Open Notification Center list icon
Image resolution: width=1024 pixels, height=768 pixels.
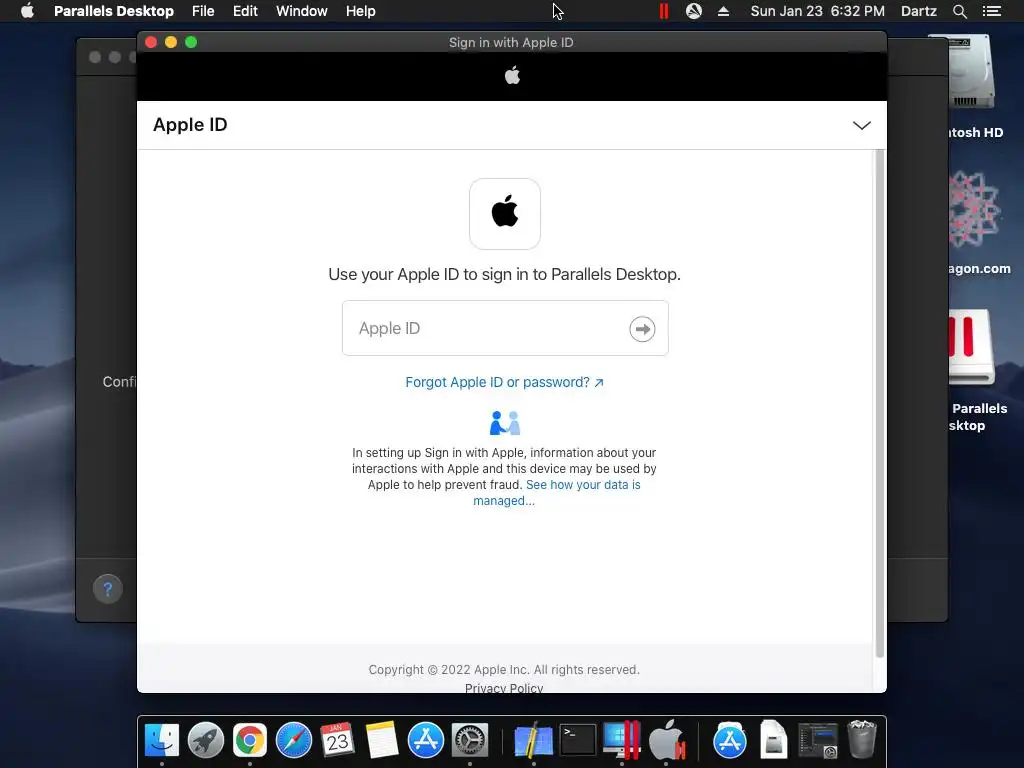(x=991, y=11)
